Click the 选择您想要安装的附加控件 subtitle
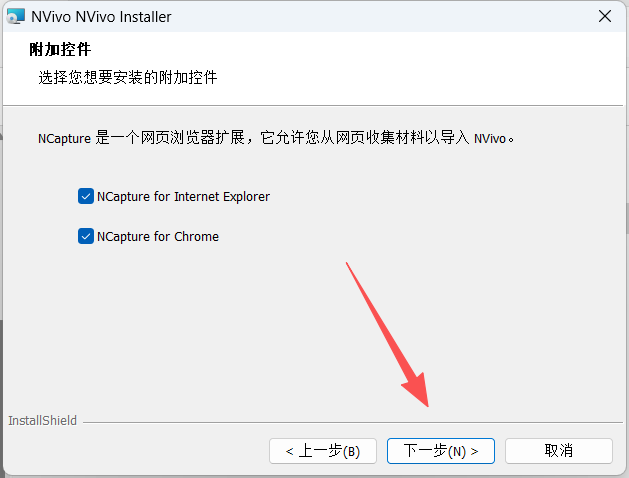Screen dimensions: 629x478 [128, 77]
